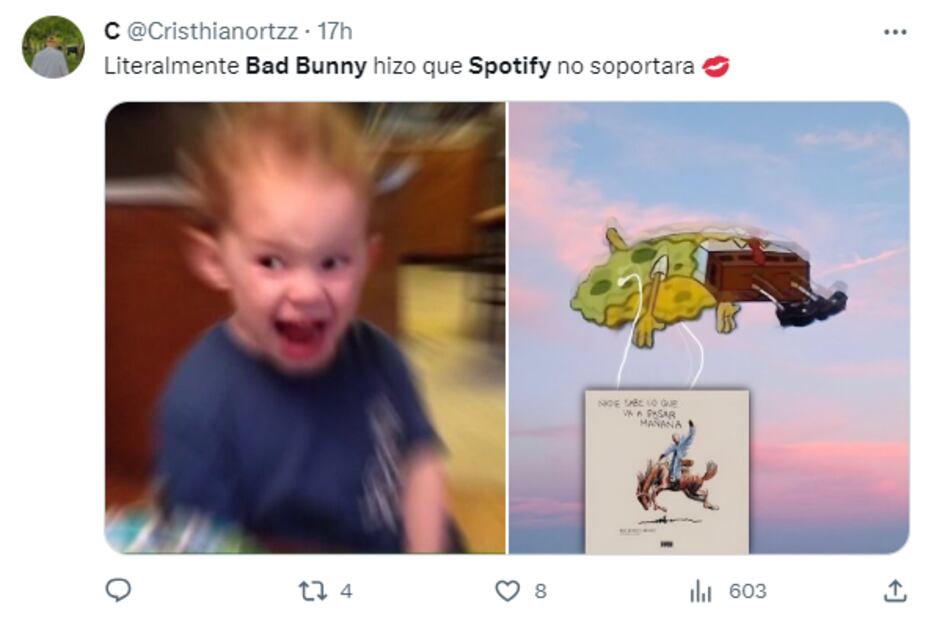Click the 603 views count
This screenshot has height=620, width=931.
748,591
